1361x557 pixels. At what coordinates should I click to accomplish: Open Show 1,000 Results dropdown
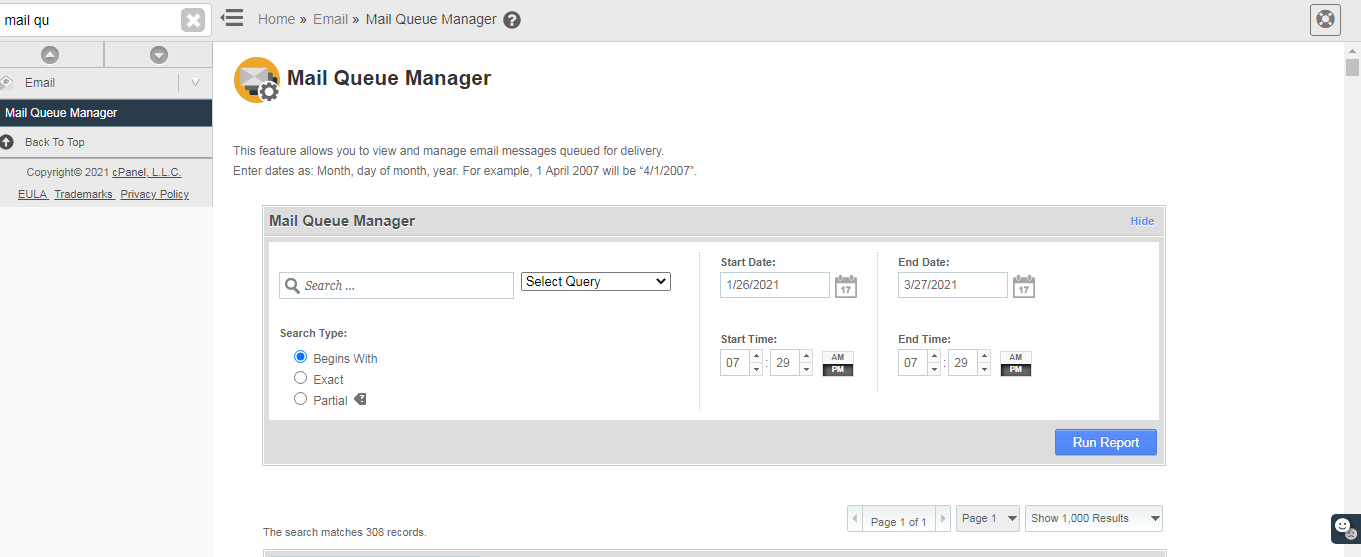(1094, 518)
